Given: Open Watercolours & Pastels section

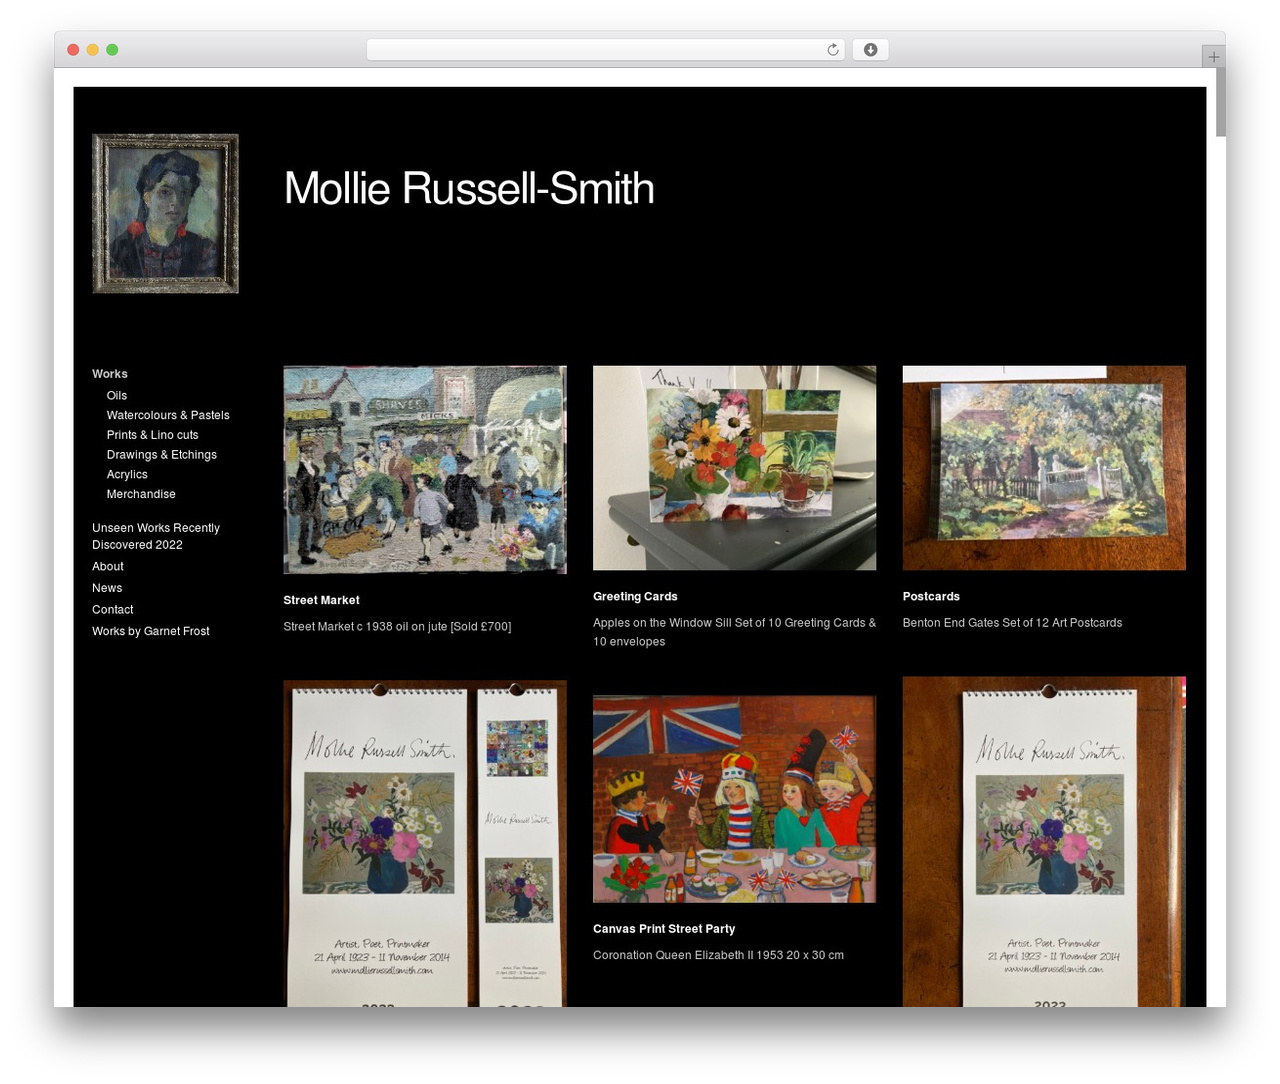Looking at the screenshot, I should coord(168,415).
